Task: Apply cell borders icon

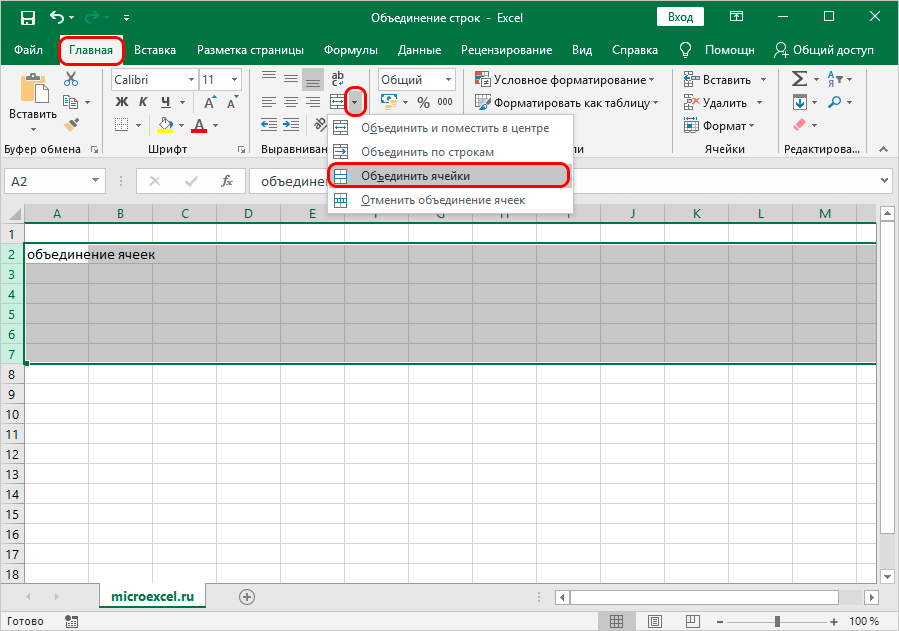Action: tap(122, 125)
